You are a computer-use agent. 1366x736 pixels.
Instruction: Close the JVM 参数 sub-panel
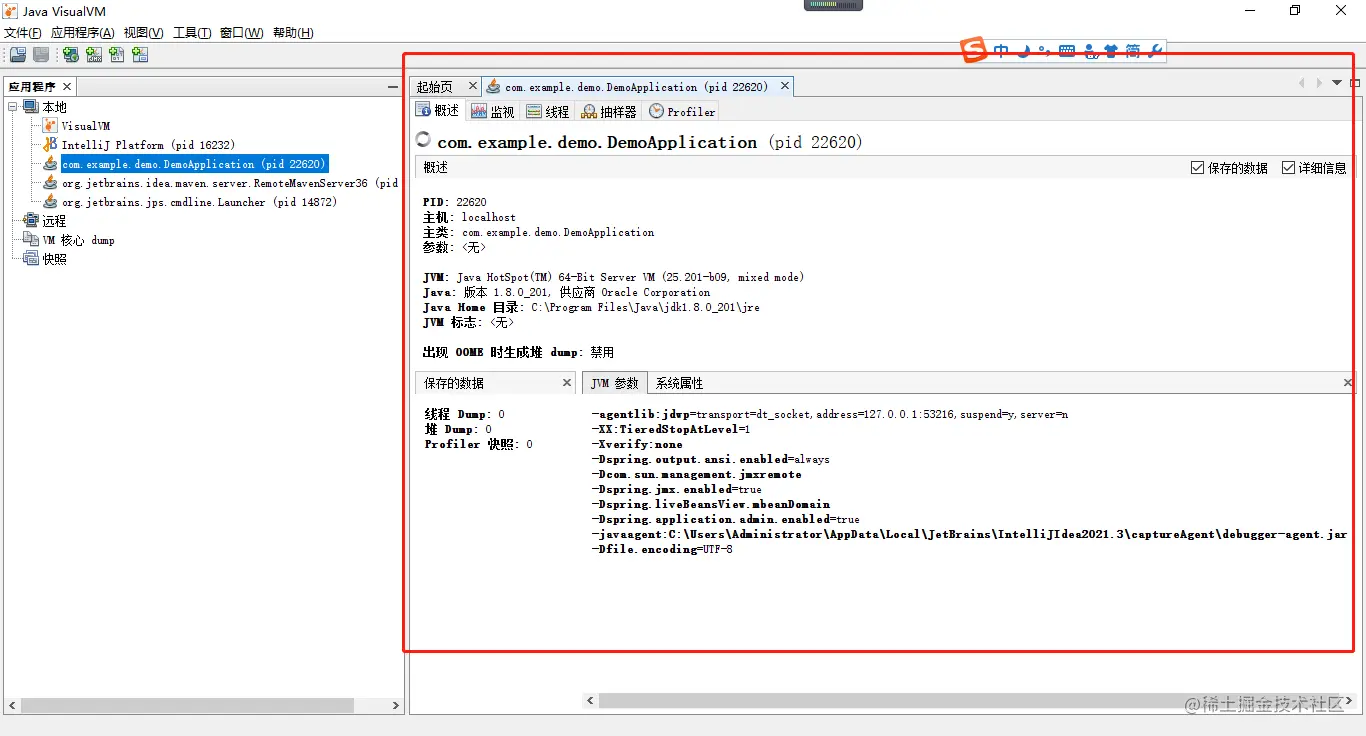click(x=1347, y=382)
